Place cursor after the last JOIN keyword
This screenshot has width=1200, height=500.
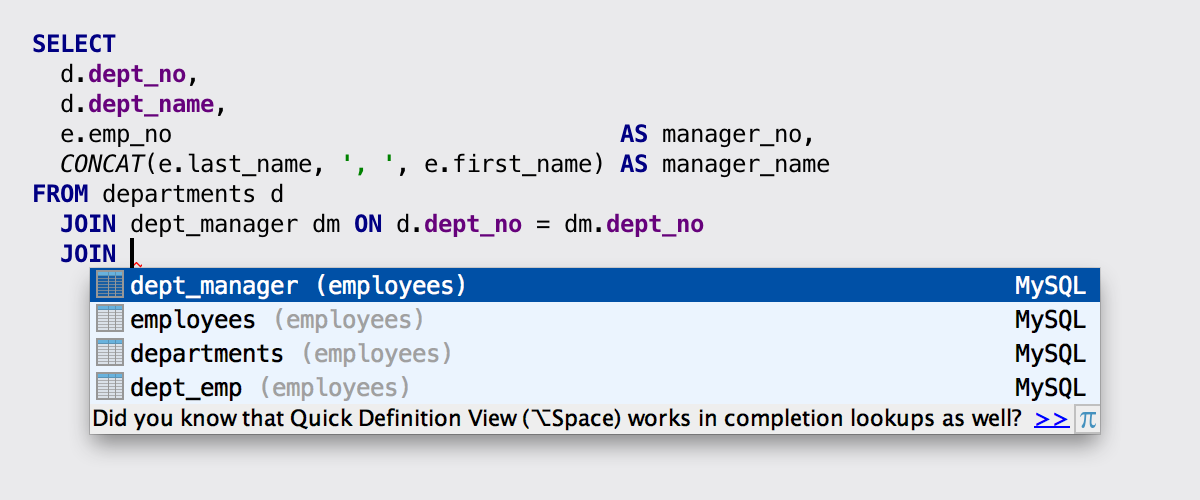(131, 254)
